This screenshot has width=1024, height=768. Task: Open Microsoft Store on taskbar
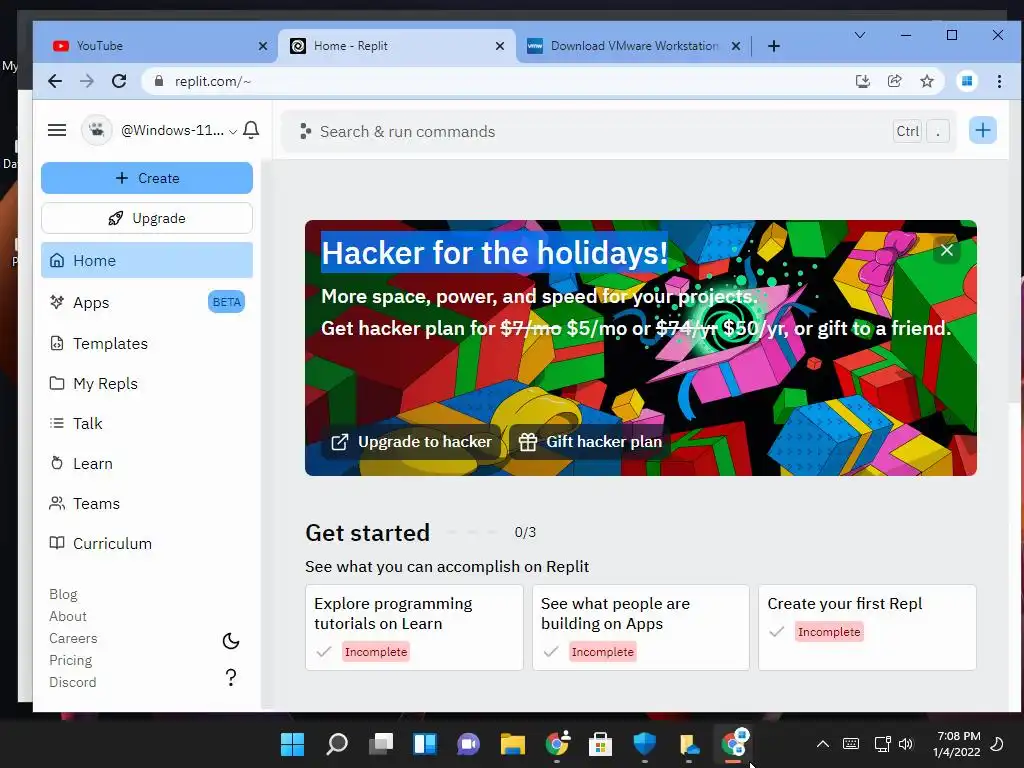coord(600,744)
